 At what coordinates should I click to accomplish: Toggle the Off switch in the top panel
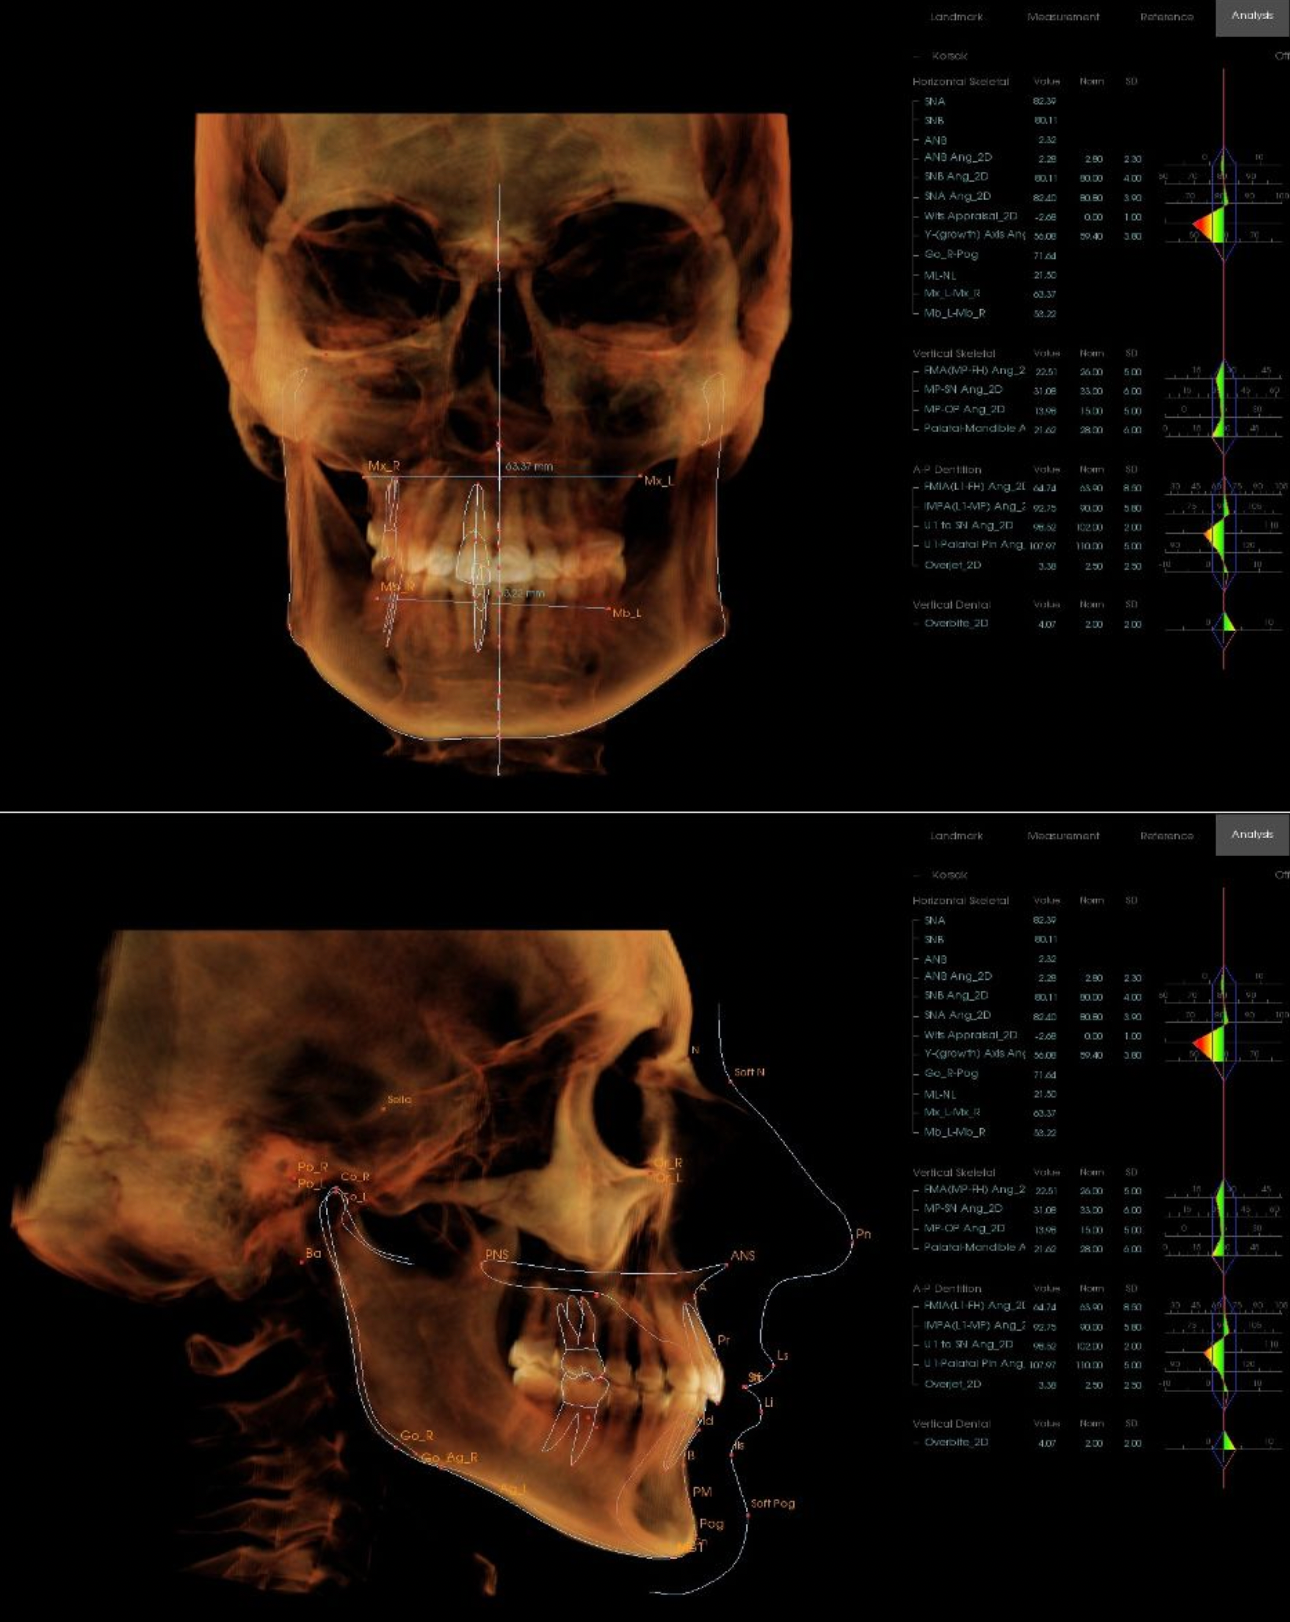[x=1281, y=56]
